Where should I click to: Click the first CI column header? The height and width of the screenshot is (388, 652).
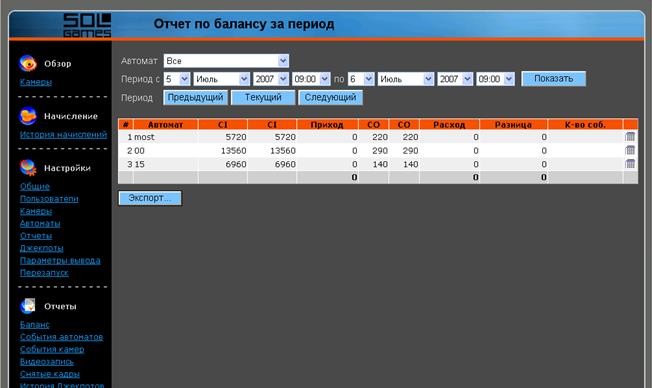point(222,124)
